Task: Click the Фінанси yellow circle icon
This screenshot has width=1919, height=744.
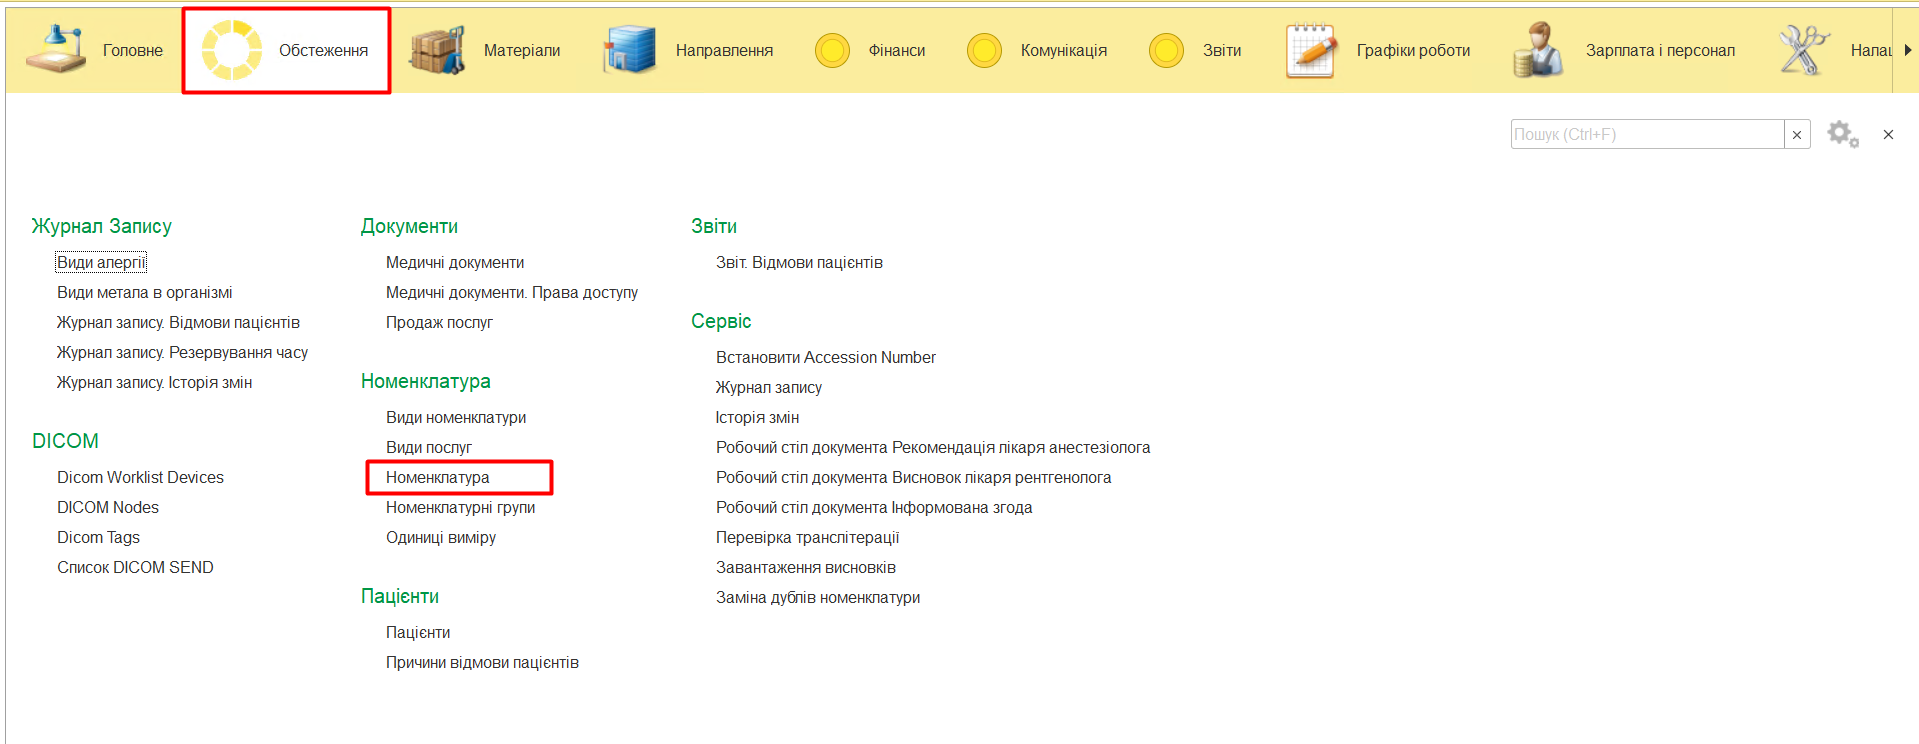Action: pyautogui.click(x=832, y=50)
